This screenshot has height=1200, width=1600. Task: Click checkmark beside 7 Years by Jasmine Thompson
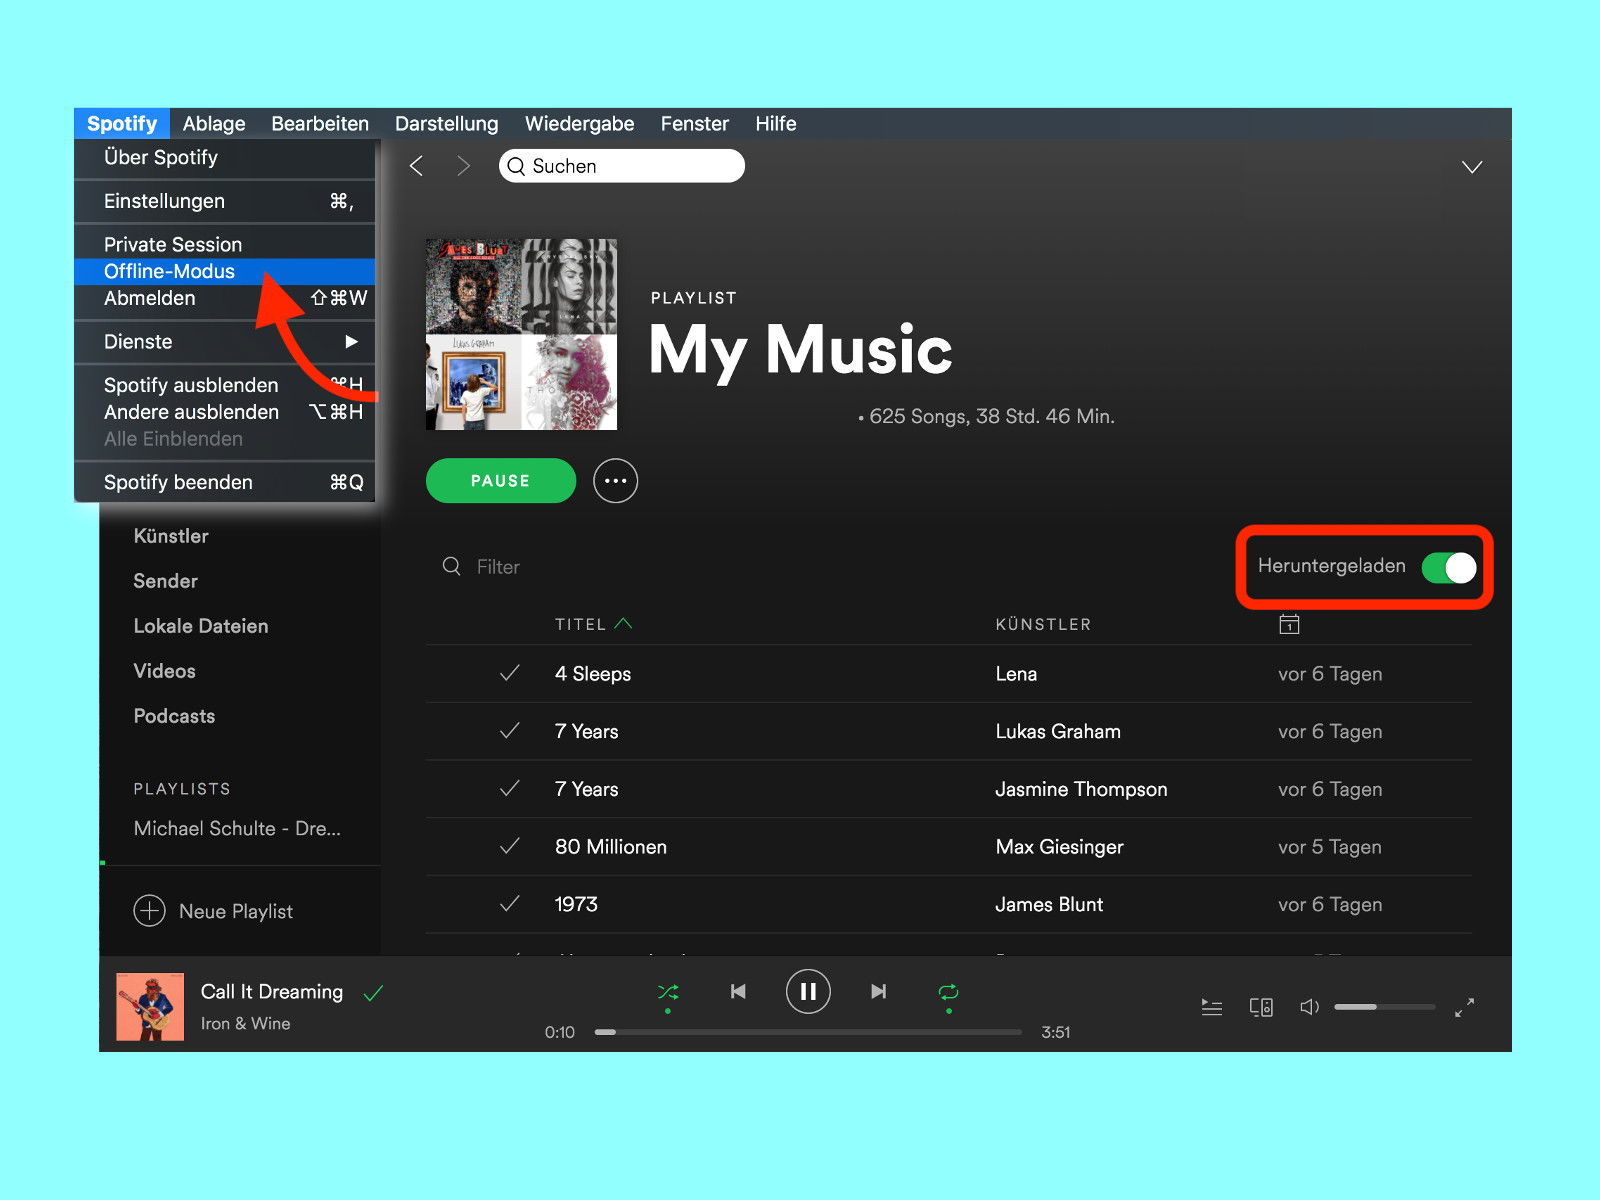click(x=509, y=789)
